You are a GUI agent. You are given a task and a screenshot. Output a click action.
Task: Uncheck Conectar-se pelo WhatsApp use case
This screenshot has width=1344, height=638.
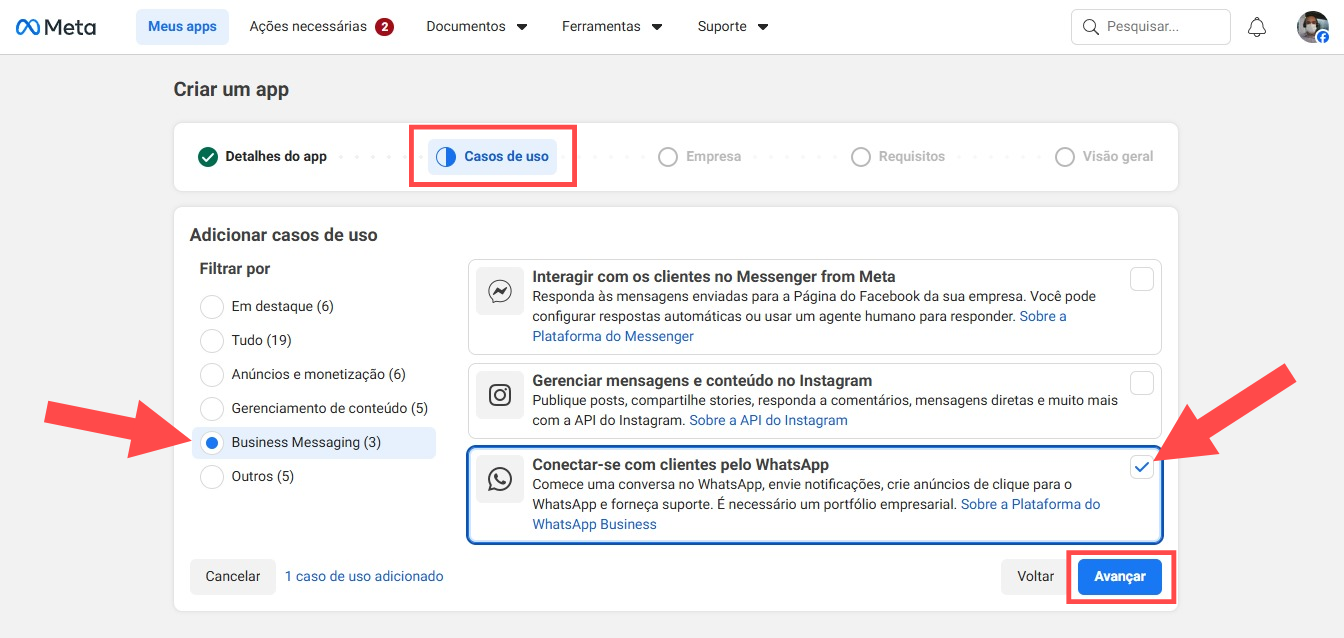(1142, 467)
